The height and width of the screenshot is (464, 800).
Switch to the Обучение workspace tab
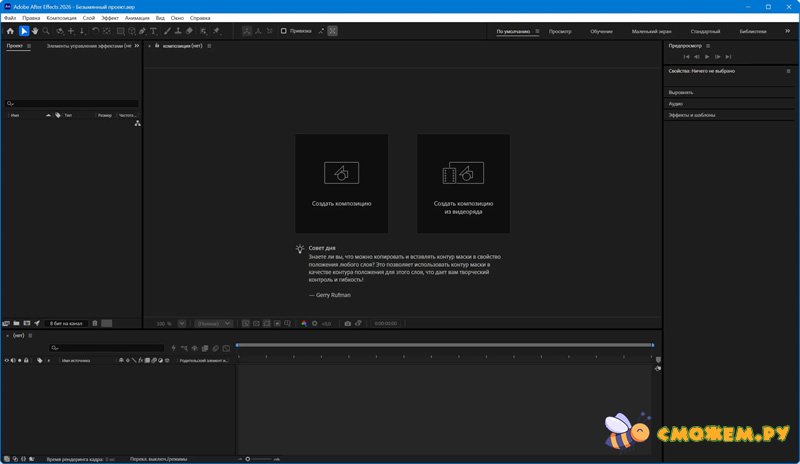pos(601,31)
